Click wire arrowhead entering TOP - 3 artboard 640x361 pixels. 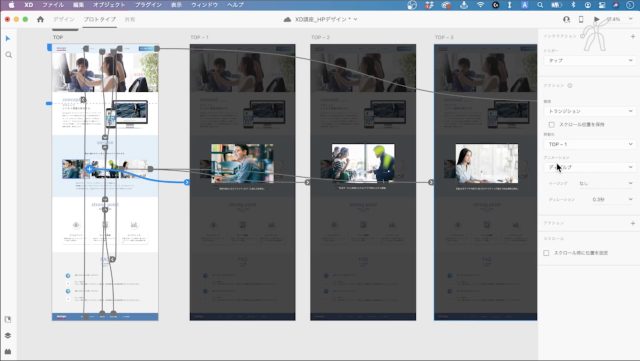[x=431, y=182]
